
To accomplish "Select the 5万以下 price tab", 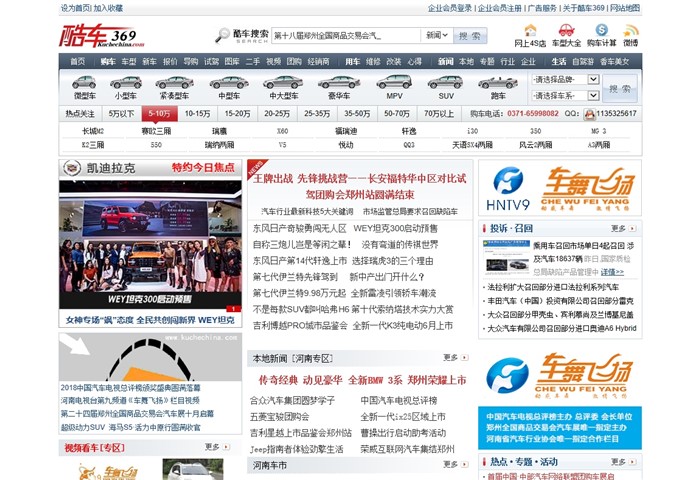I will point(121,114).
